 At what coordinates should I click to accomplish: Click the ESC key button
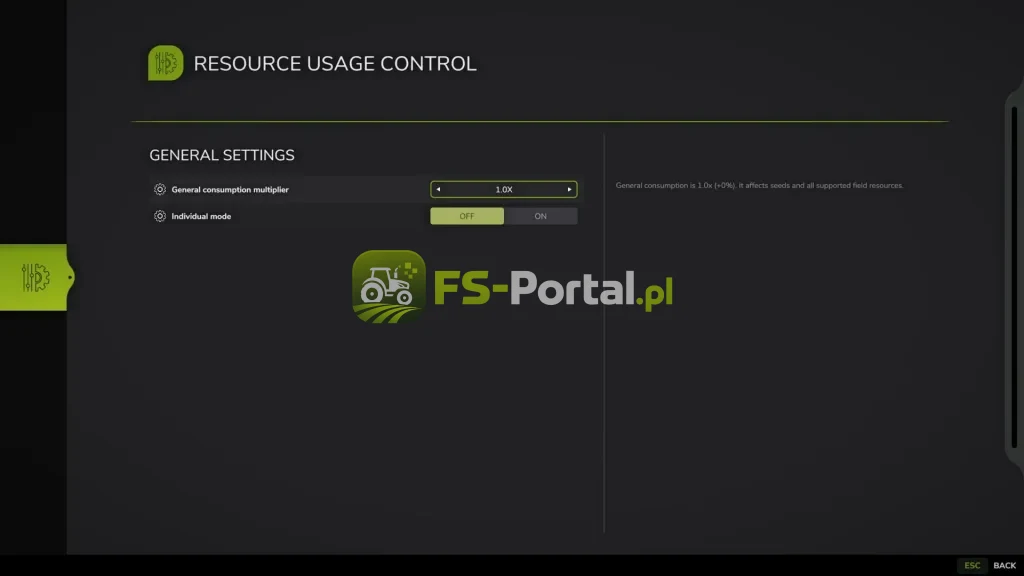972,566
